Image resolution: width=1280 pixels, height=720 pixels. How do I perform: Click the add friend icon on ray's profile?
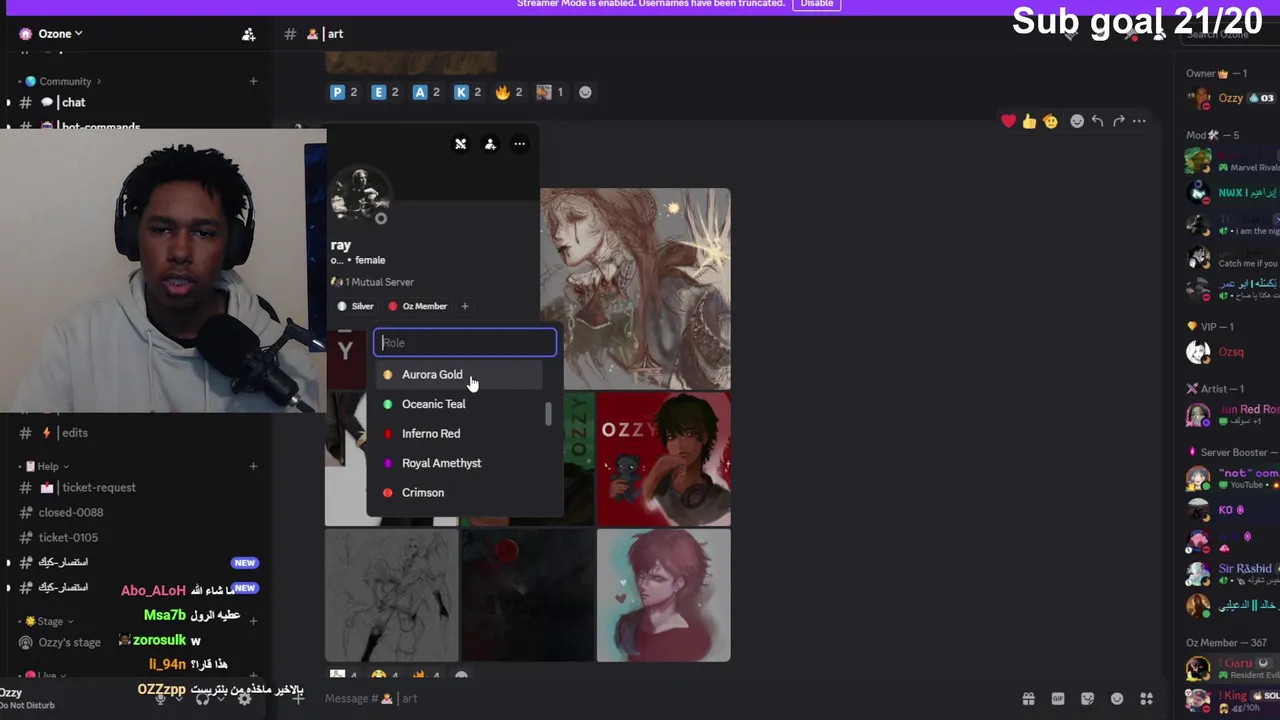490,144
